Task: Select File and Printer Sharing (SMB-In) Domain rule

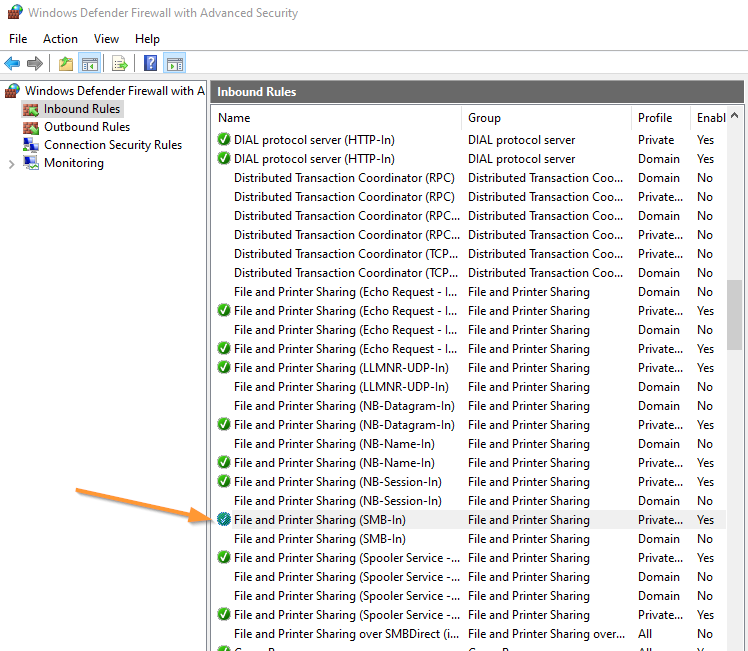Action: [x=470, y=539]
